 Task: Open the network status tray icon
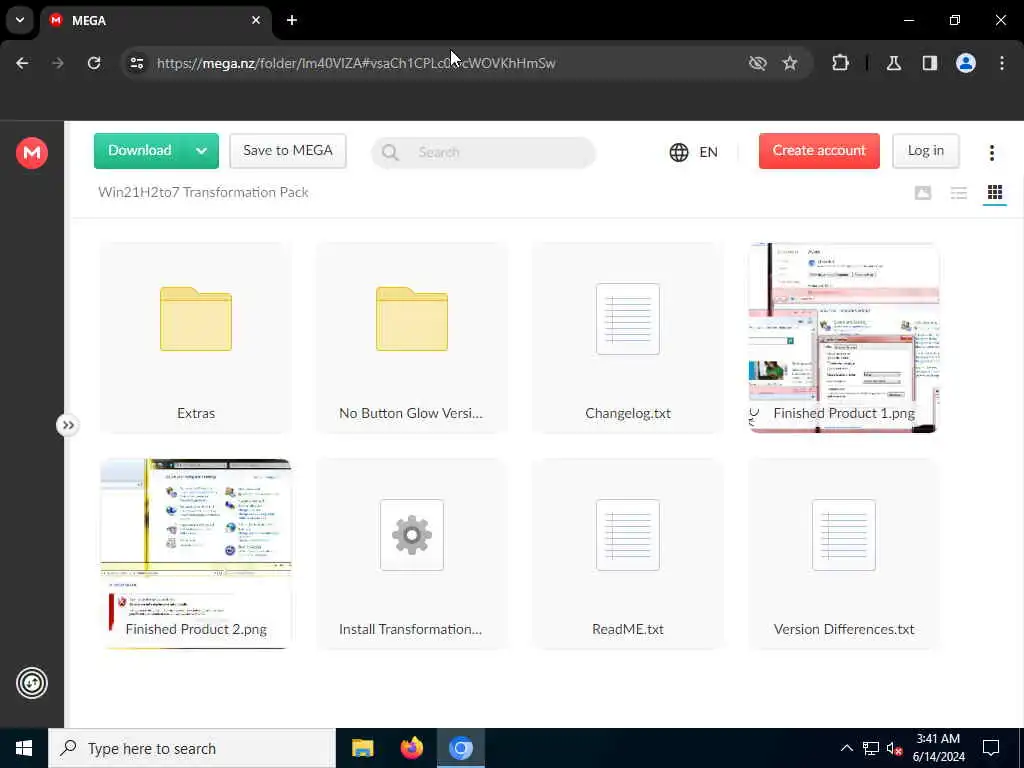pos(871,748)
